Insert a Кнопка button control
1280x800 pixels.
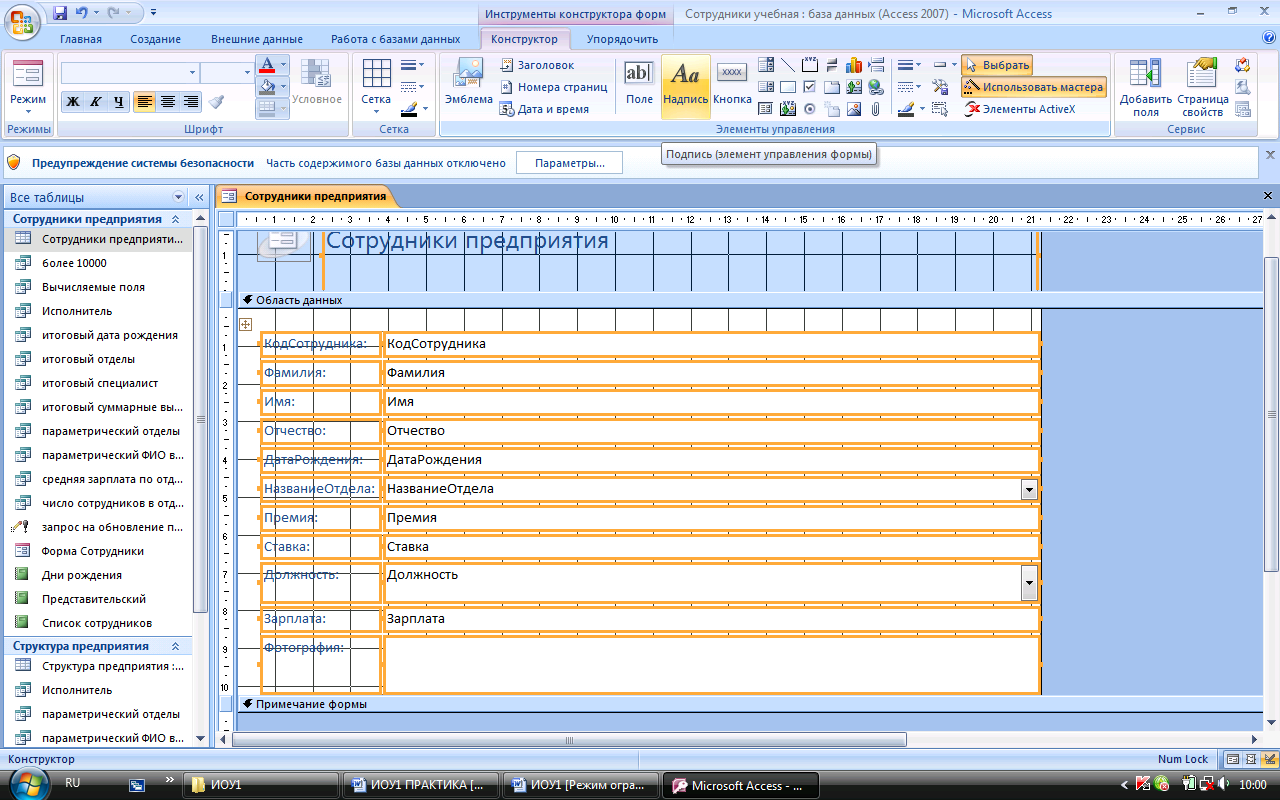pos(733,81)
